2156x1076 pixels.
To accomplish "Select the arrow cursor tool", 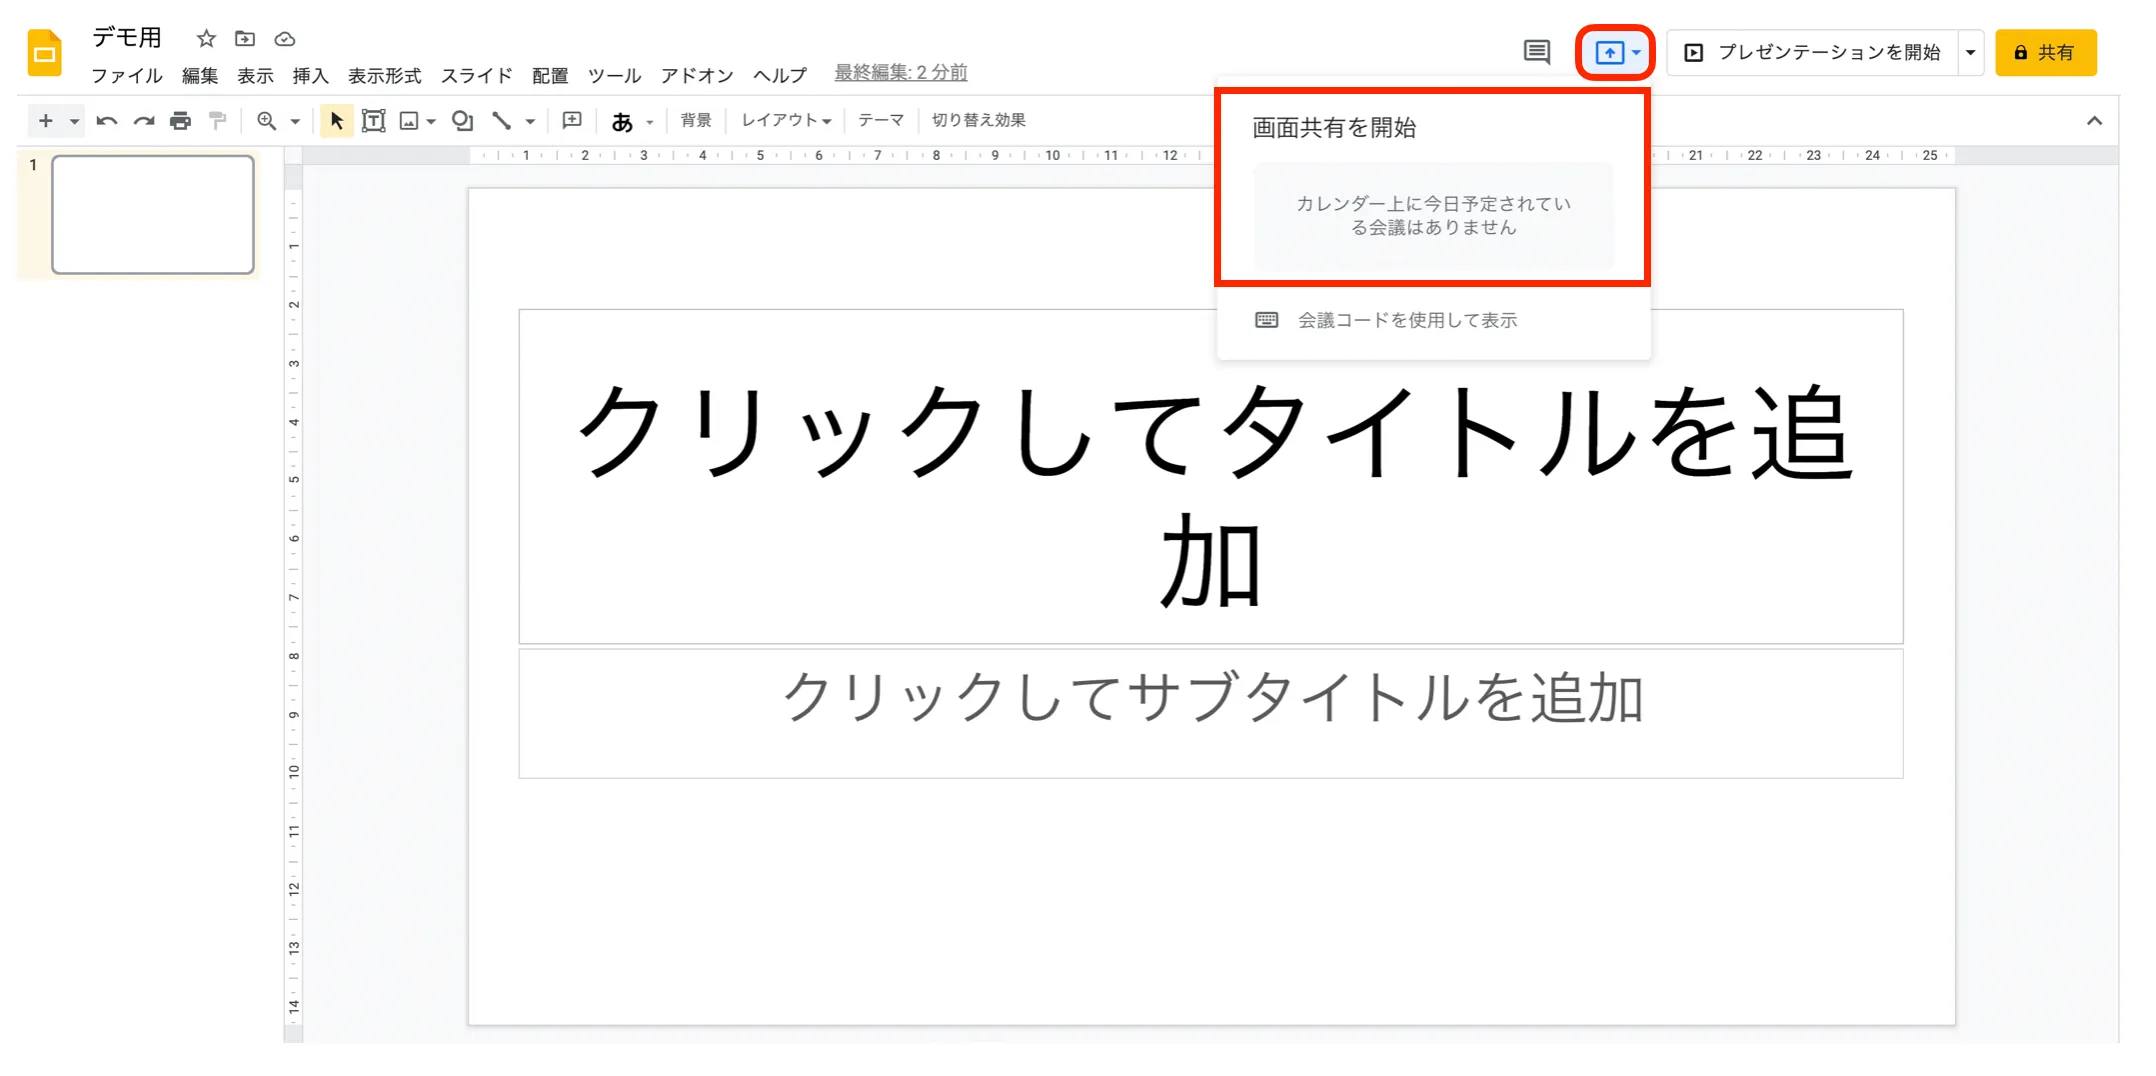I will (x=337, y=121).
